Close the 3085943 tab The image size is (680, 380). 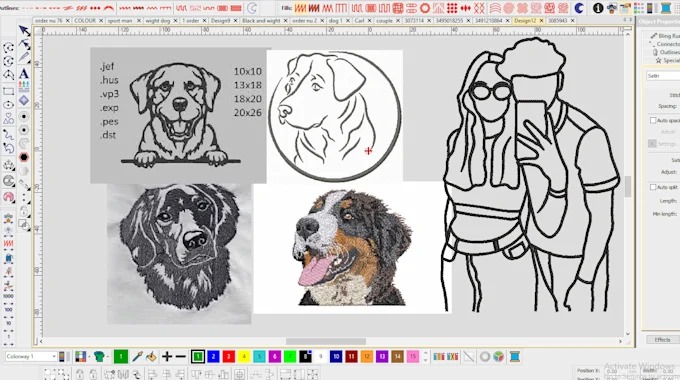(572, 20)
